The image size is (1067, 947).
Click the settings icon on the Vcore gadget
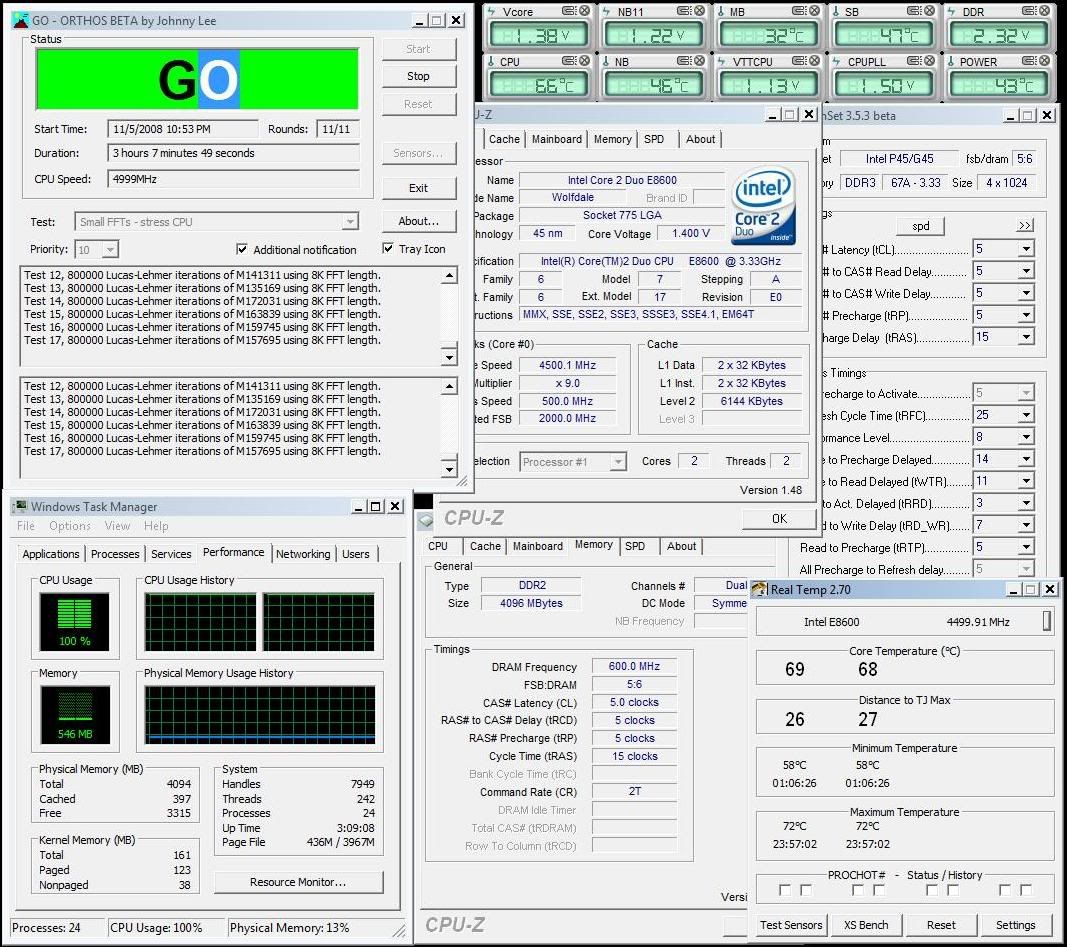(x=570, y=11)
